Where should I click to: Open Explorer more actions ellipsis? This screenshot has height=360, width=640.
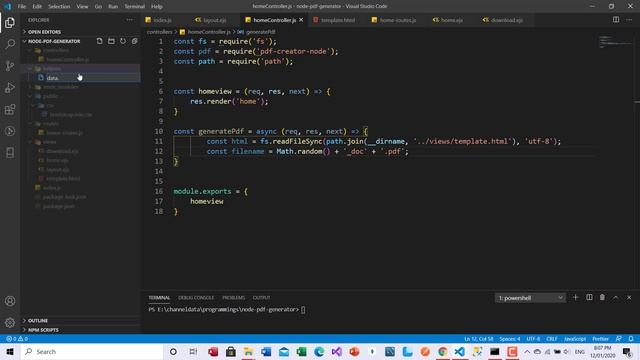pos(129,20)
